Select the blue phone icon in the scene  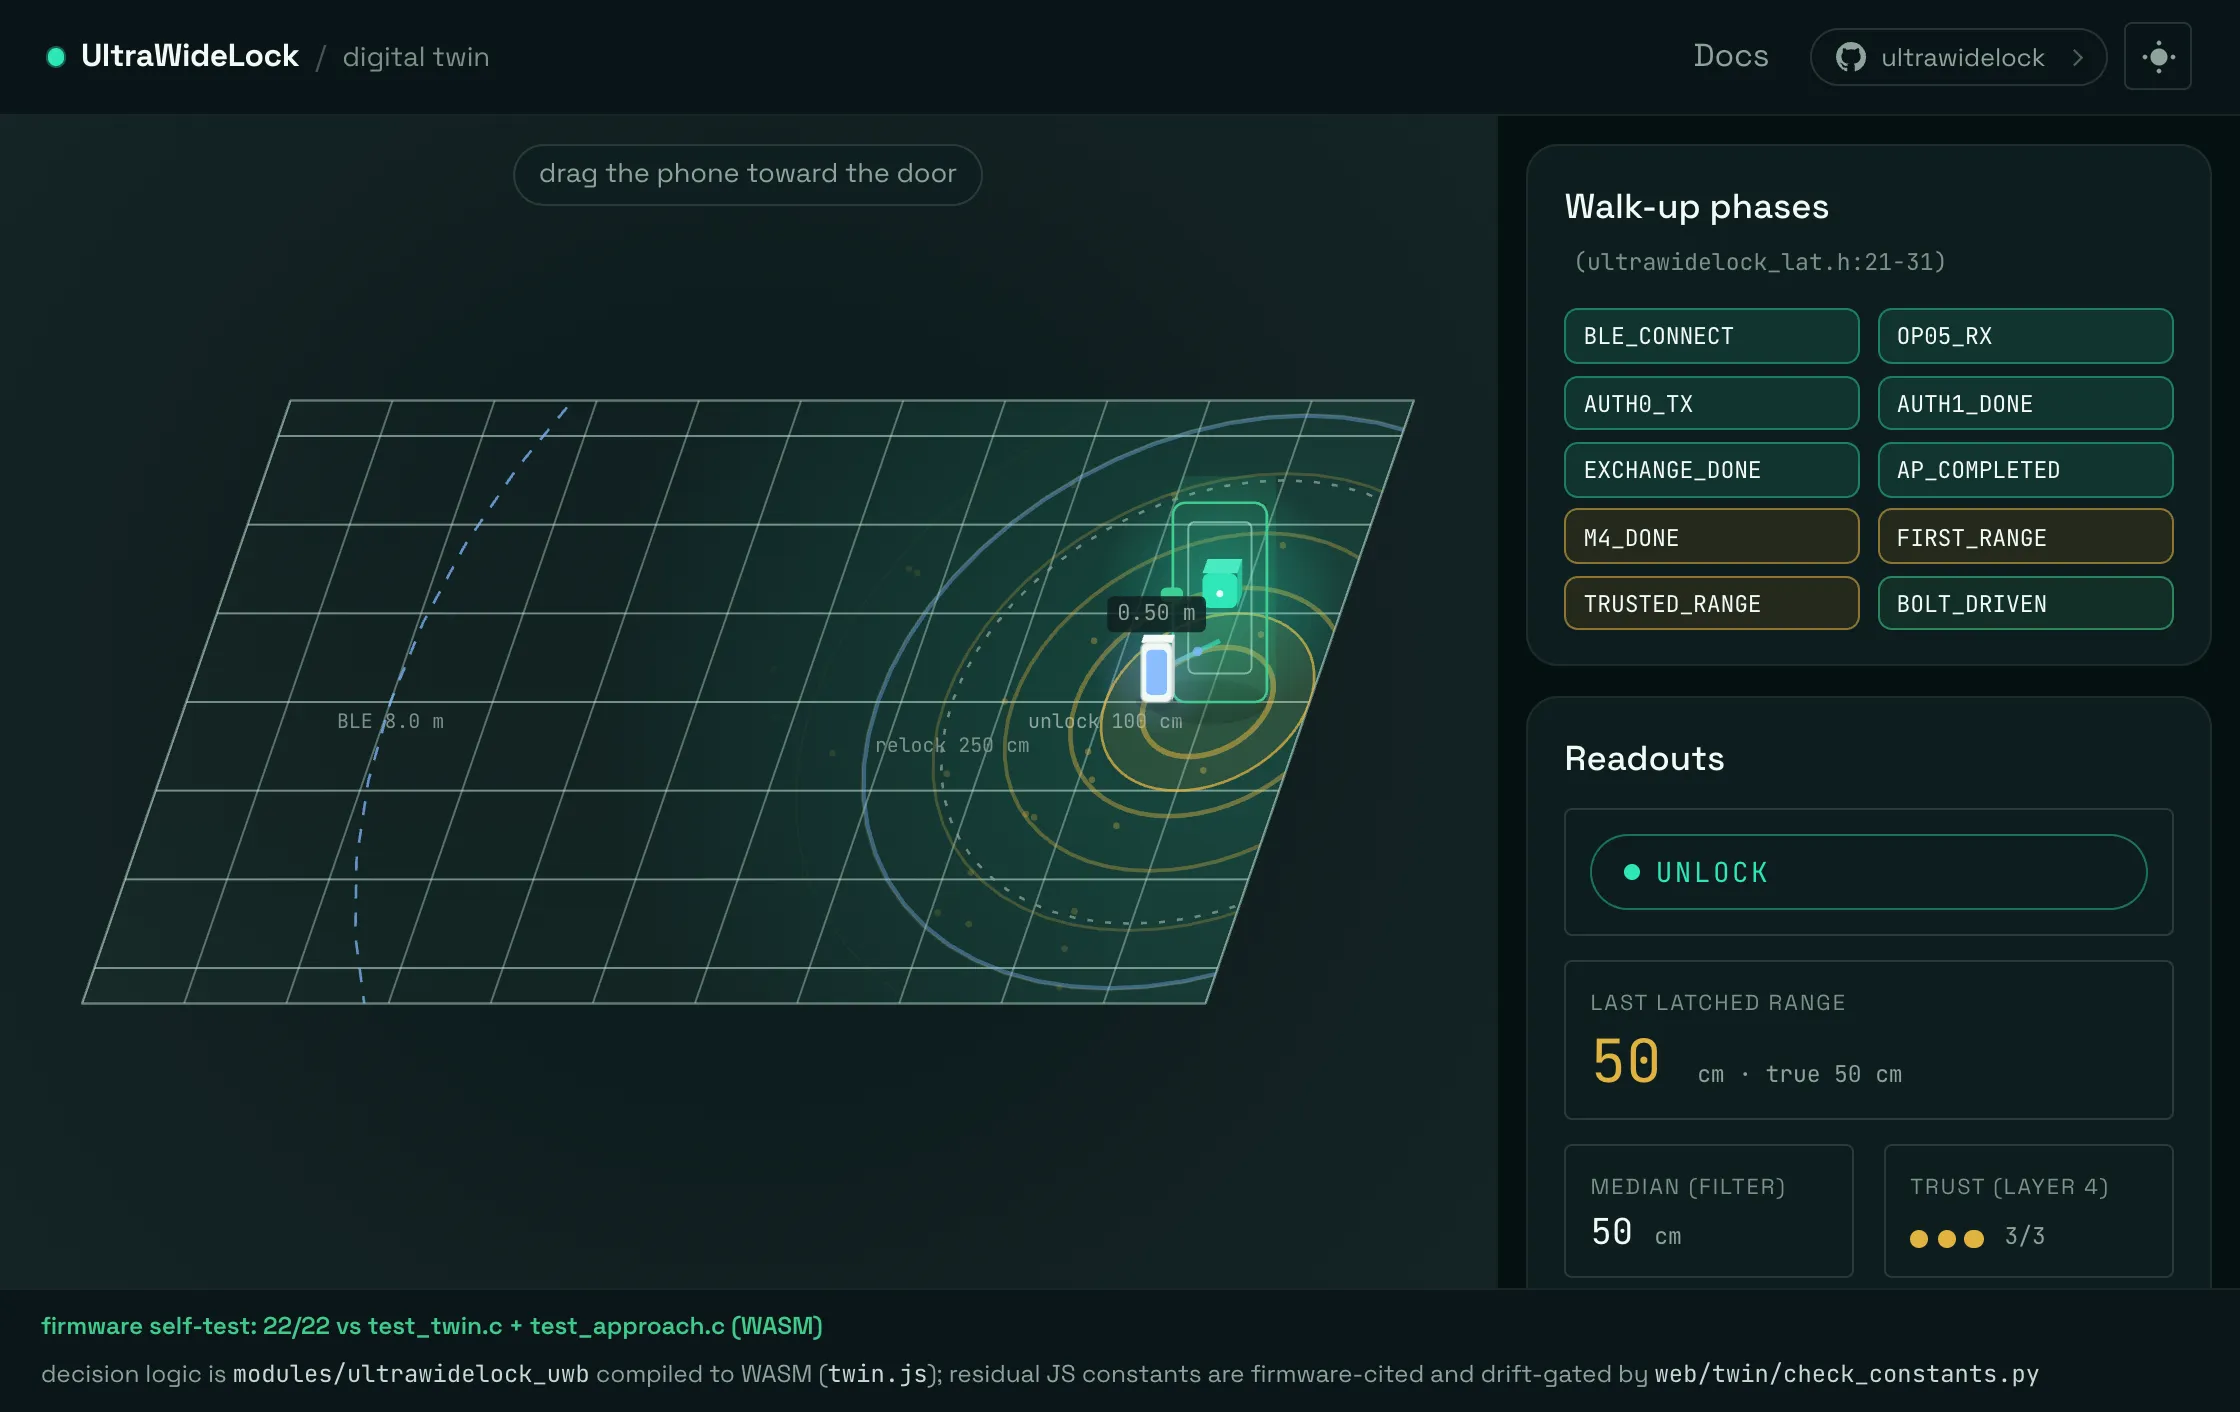[1157, 670]
